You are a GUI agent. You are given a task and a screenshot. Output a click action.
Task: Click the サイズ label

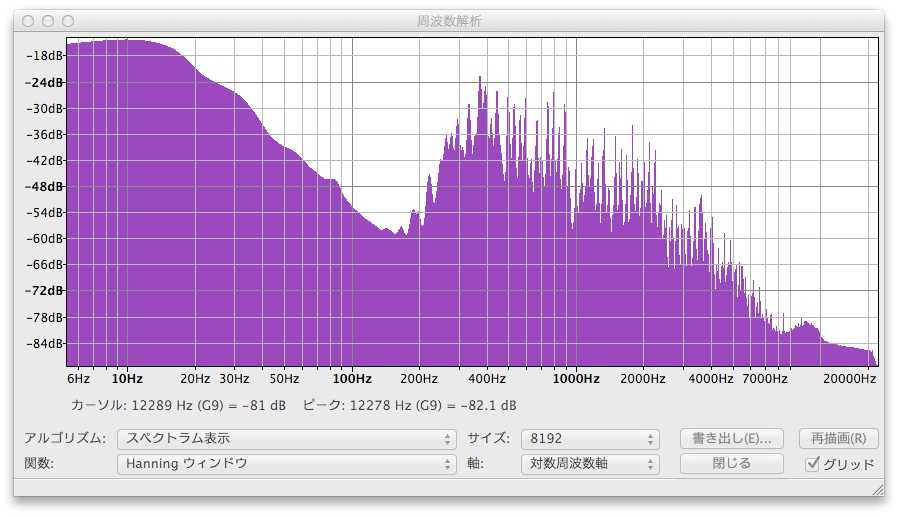pos(488,439)
